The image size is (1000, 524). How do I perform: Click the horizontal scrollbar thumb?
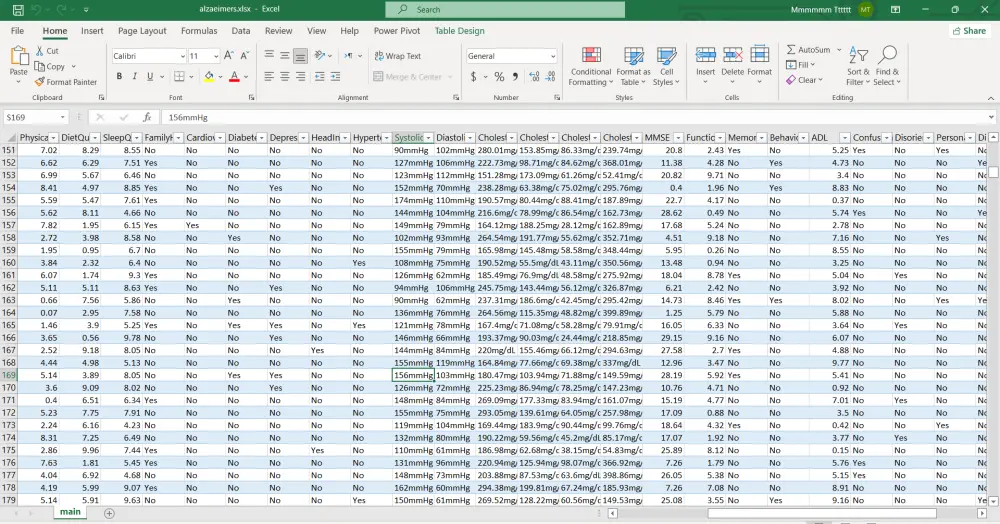[x=821, y=513]
